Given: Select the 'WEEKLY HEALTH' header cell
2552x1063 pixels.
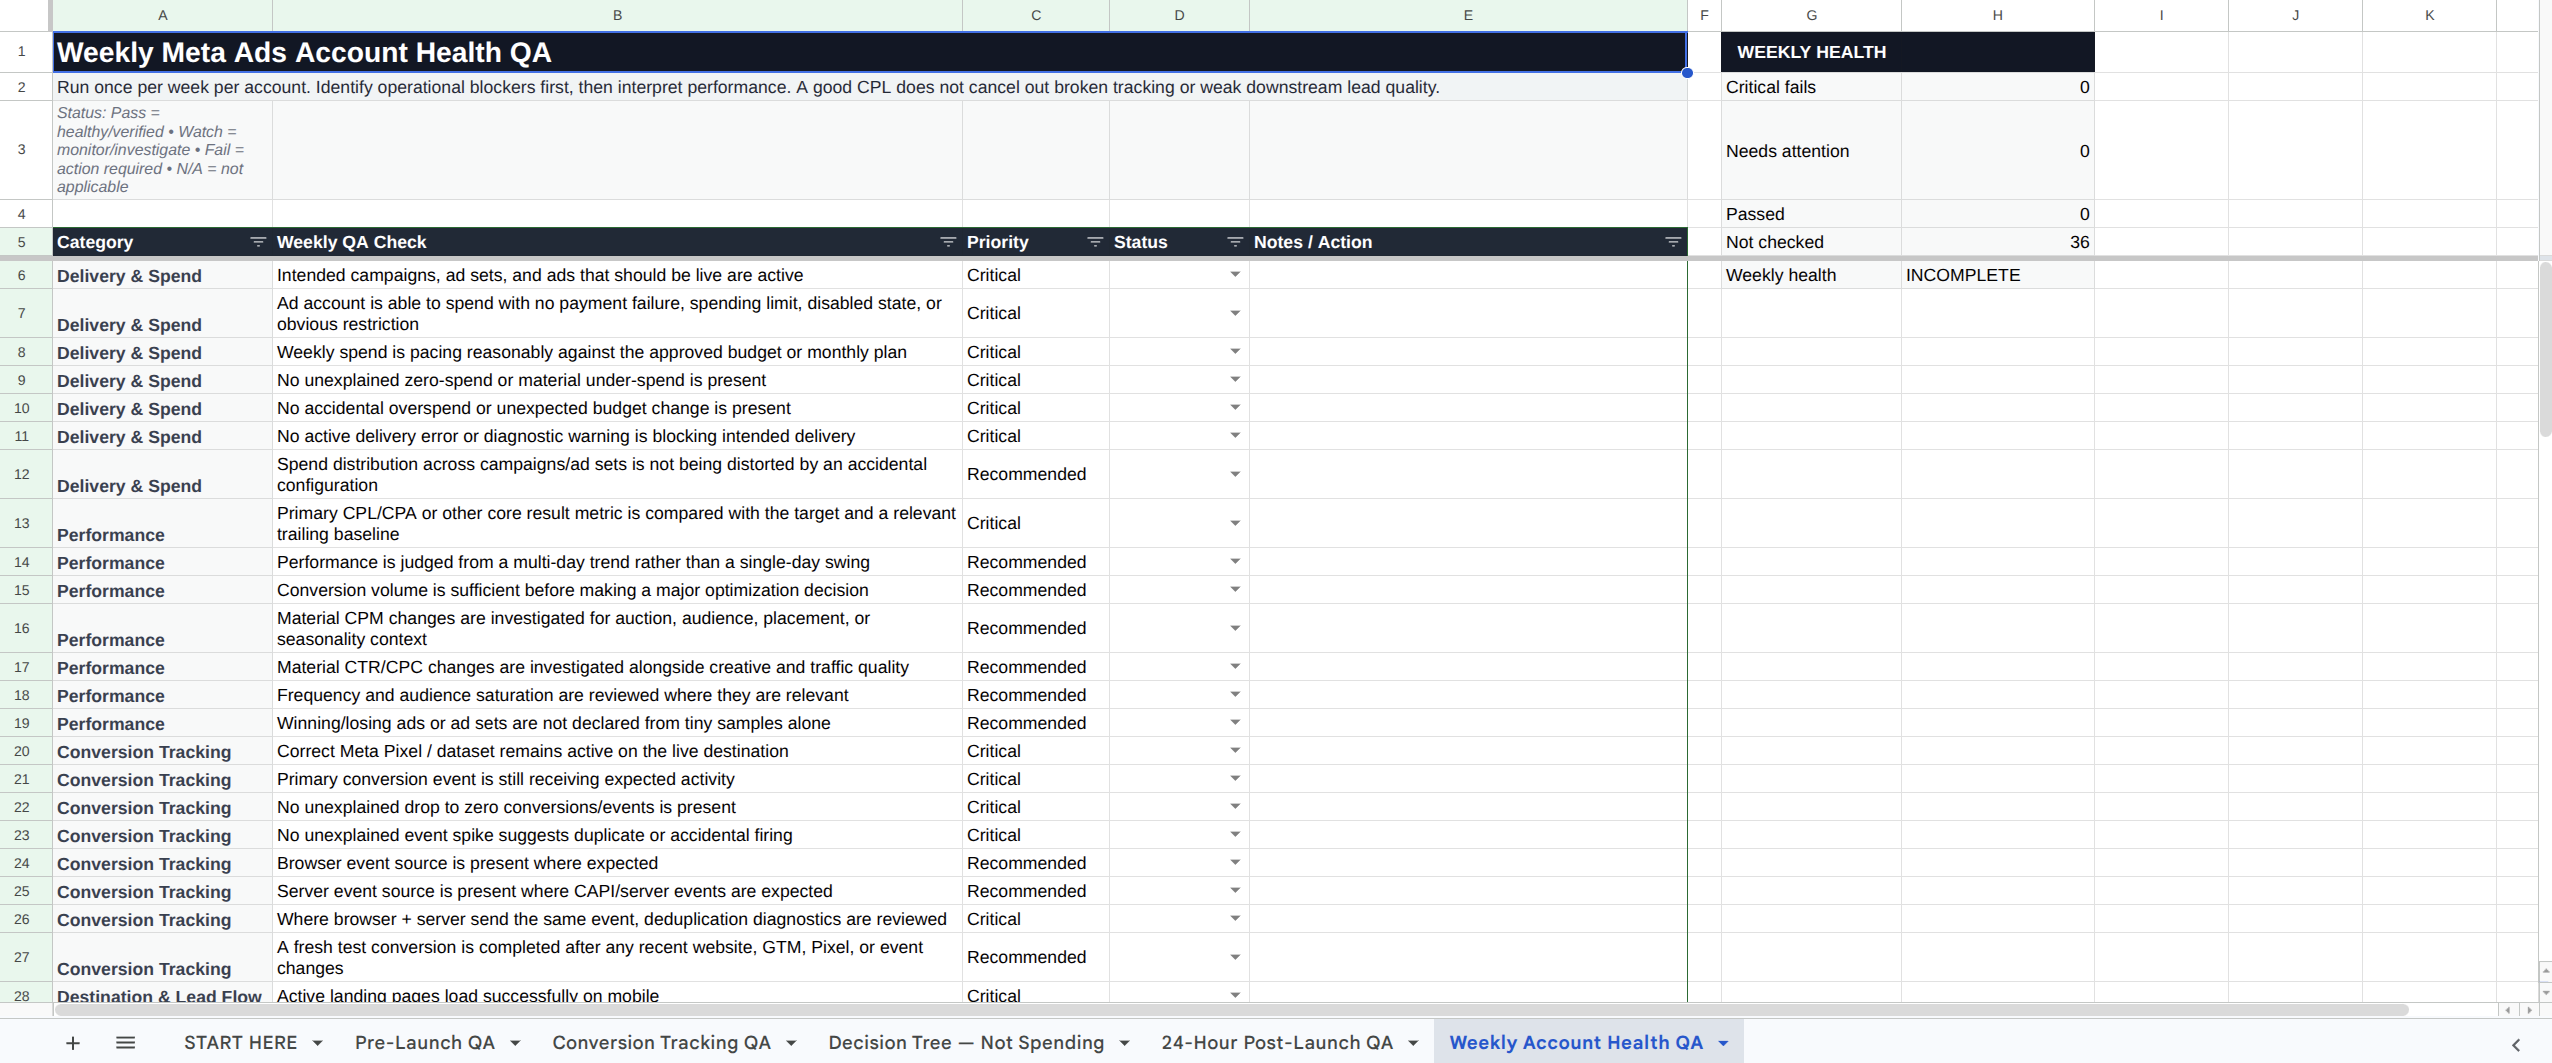Looking at the screenshot, I should point(1907,52).
